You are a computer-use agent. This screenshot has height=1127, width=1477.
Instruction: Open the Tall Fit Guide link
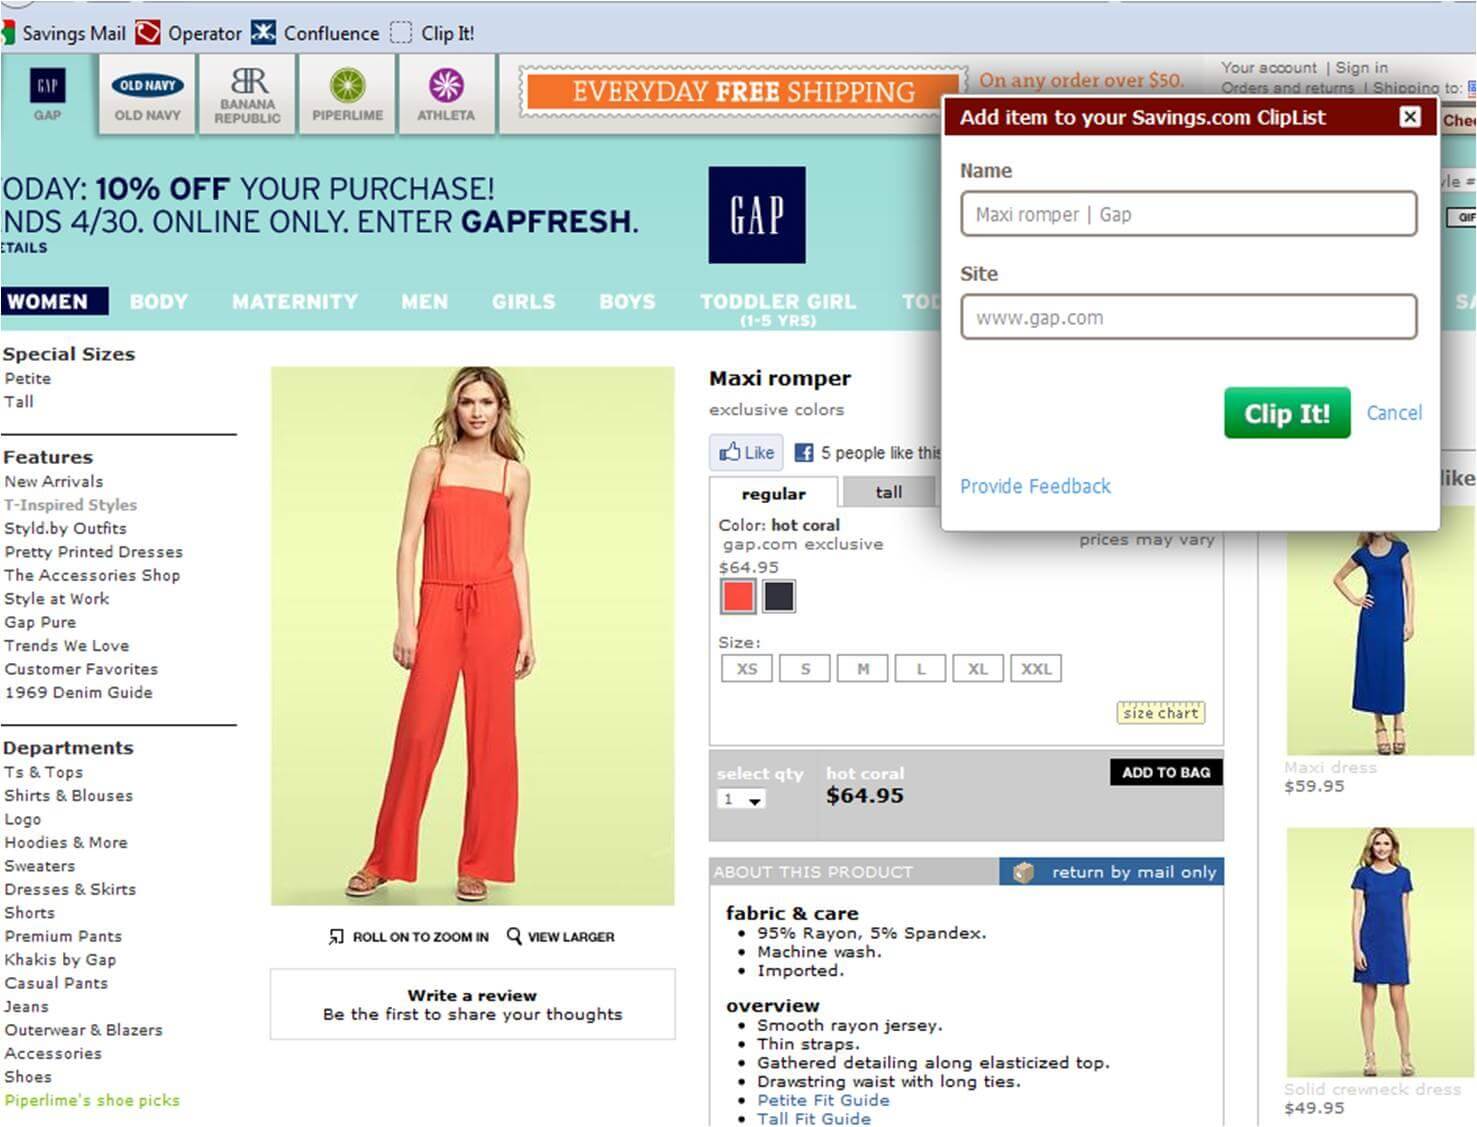coord(814,1119)
